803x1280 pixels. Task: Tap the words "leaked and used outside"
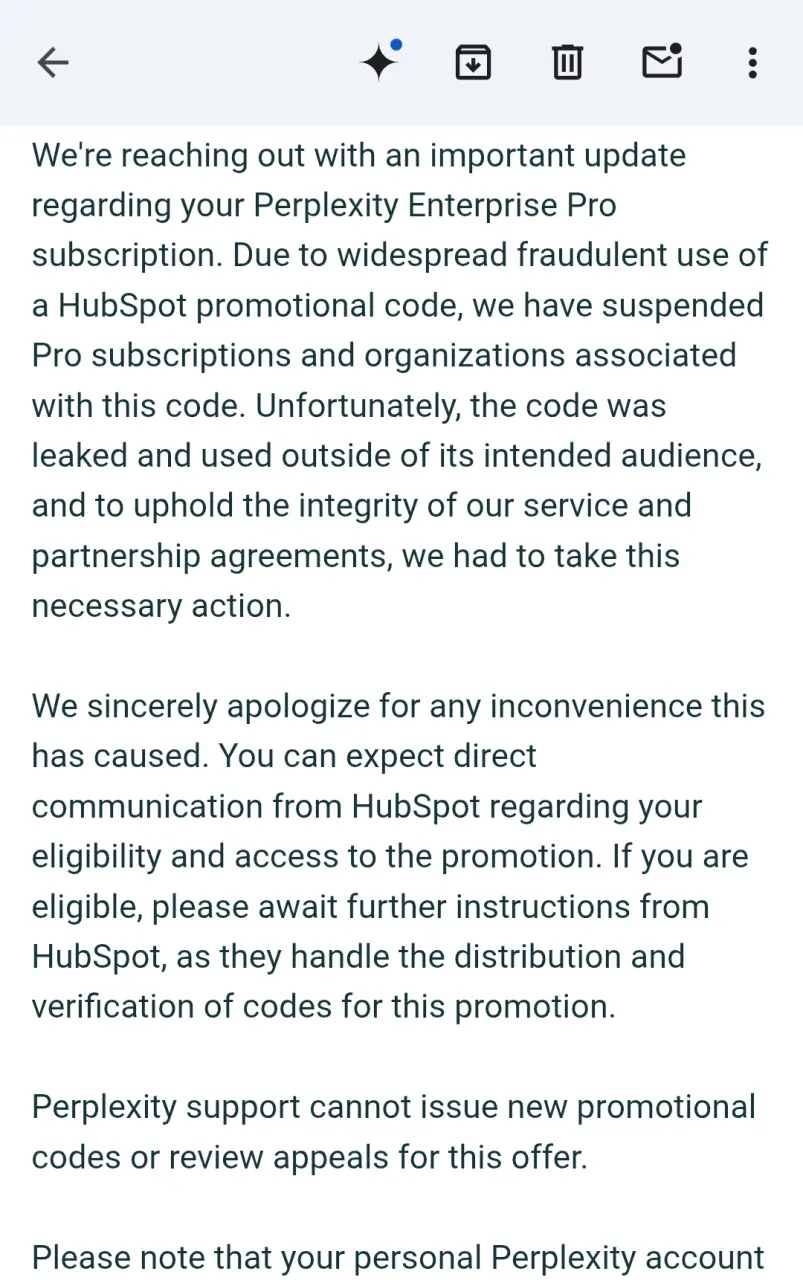pyautogui.click(x=198, y=457)
